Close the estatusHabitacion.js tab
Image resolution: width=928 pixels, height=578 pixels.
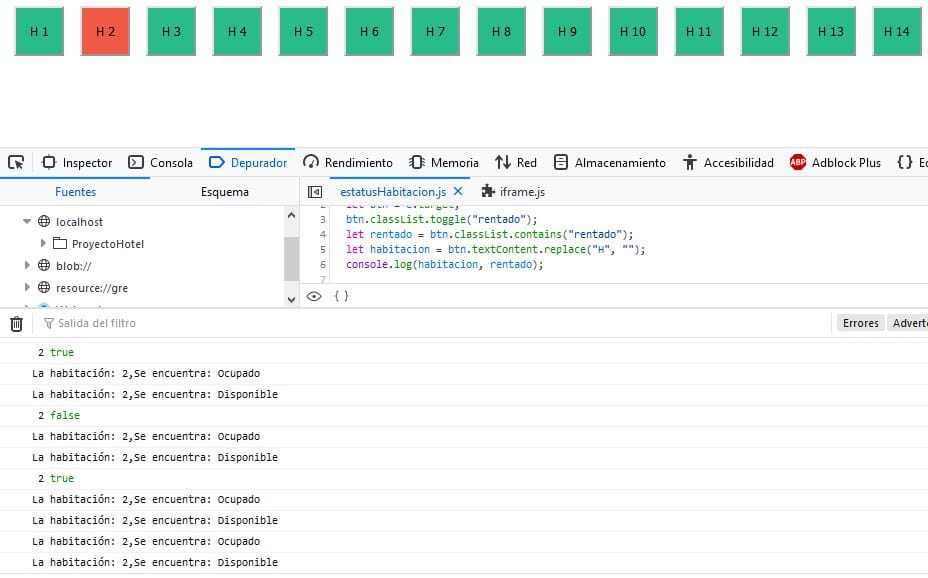click(458, 190)
